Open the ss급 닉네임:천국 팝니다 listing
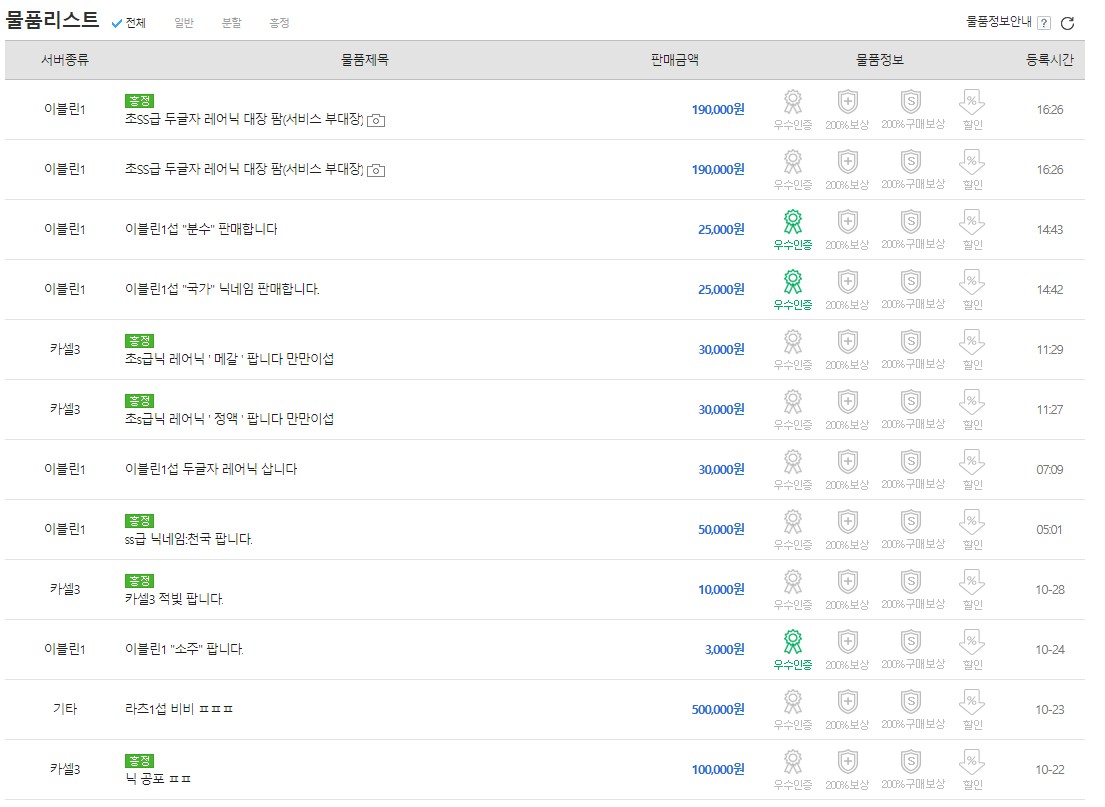The height and width of the screenshot is (807, 1105). (189, 539)
